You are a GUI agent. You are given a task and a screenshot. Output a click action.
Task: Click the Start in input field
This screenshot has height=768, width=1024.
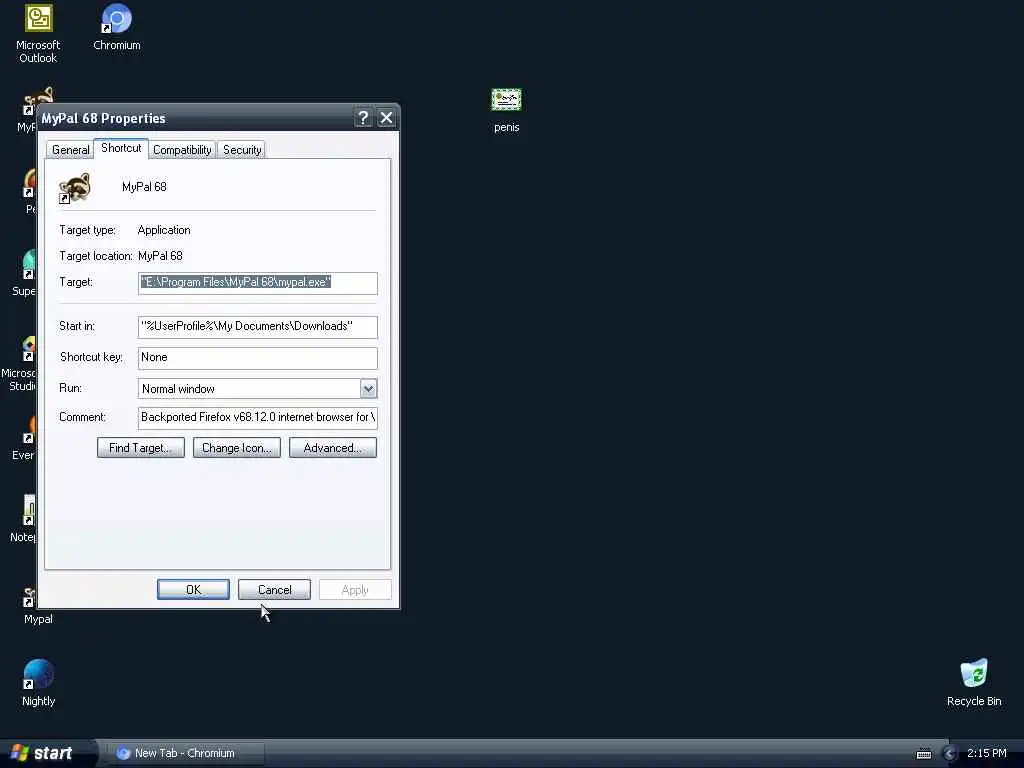tap(257, 327)
